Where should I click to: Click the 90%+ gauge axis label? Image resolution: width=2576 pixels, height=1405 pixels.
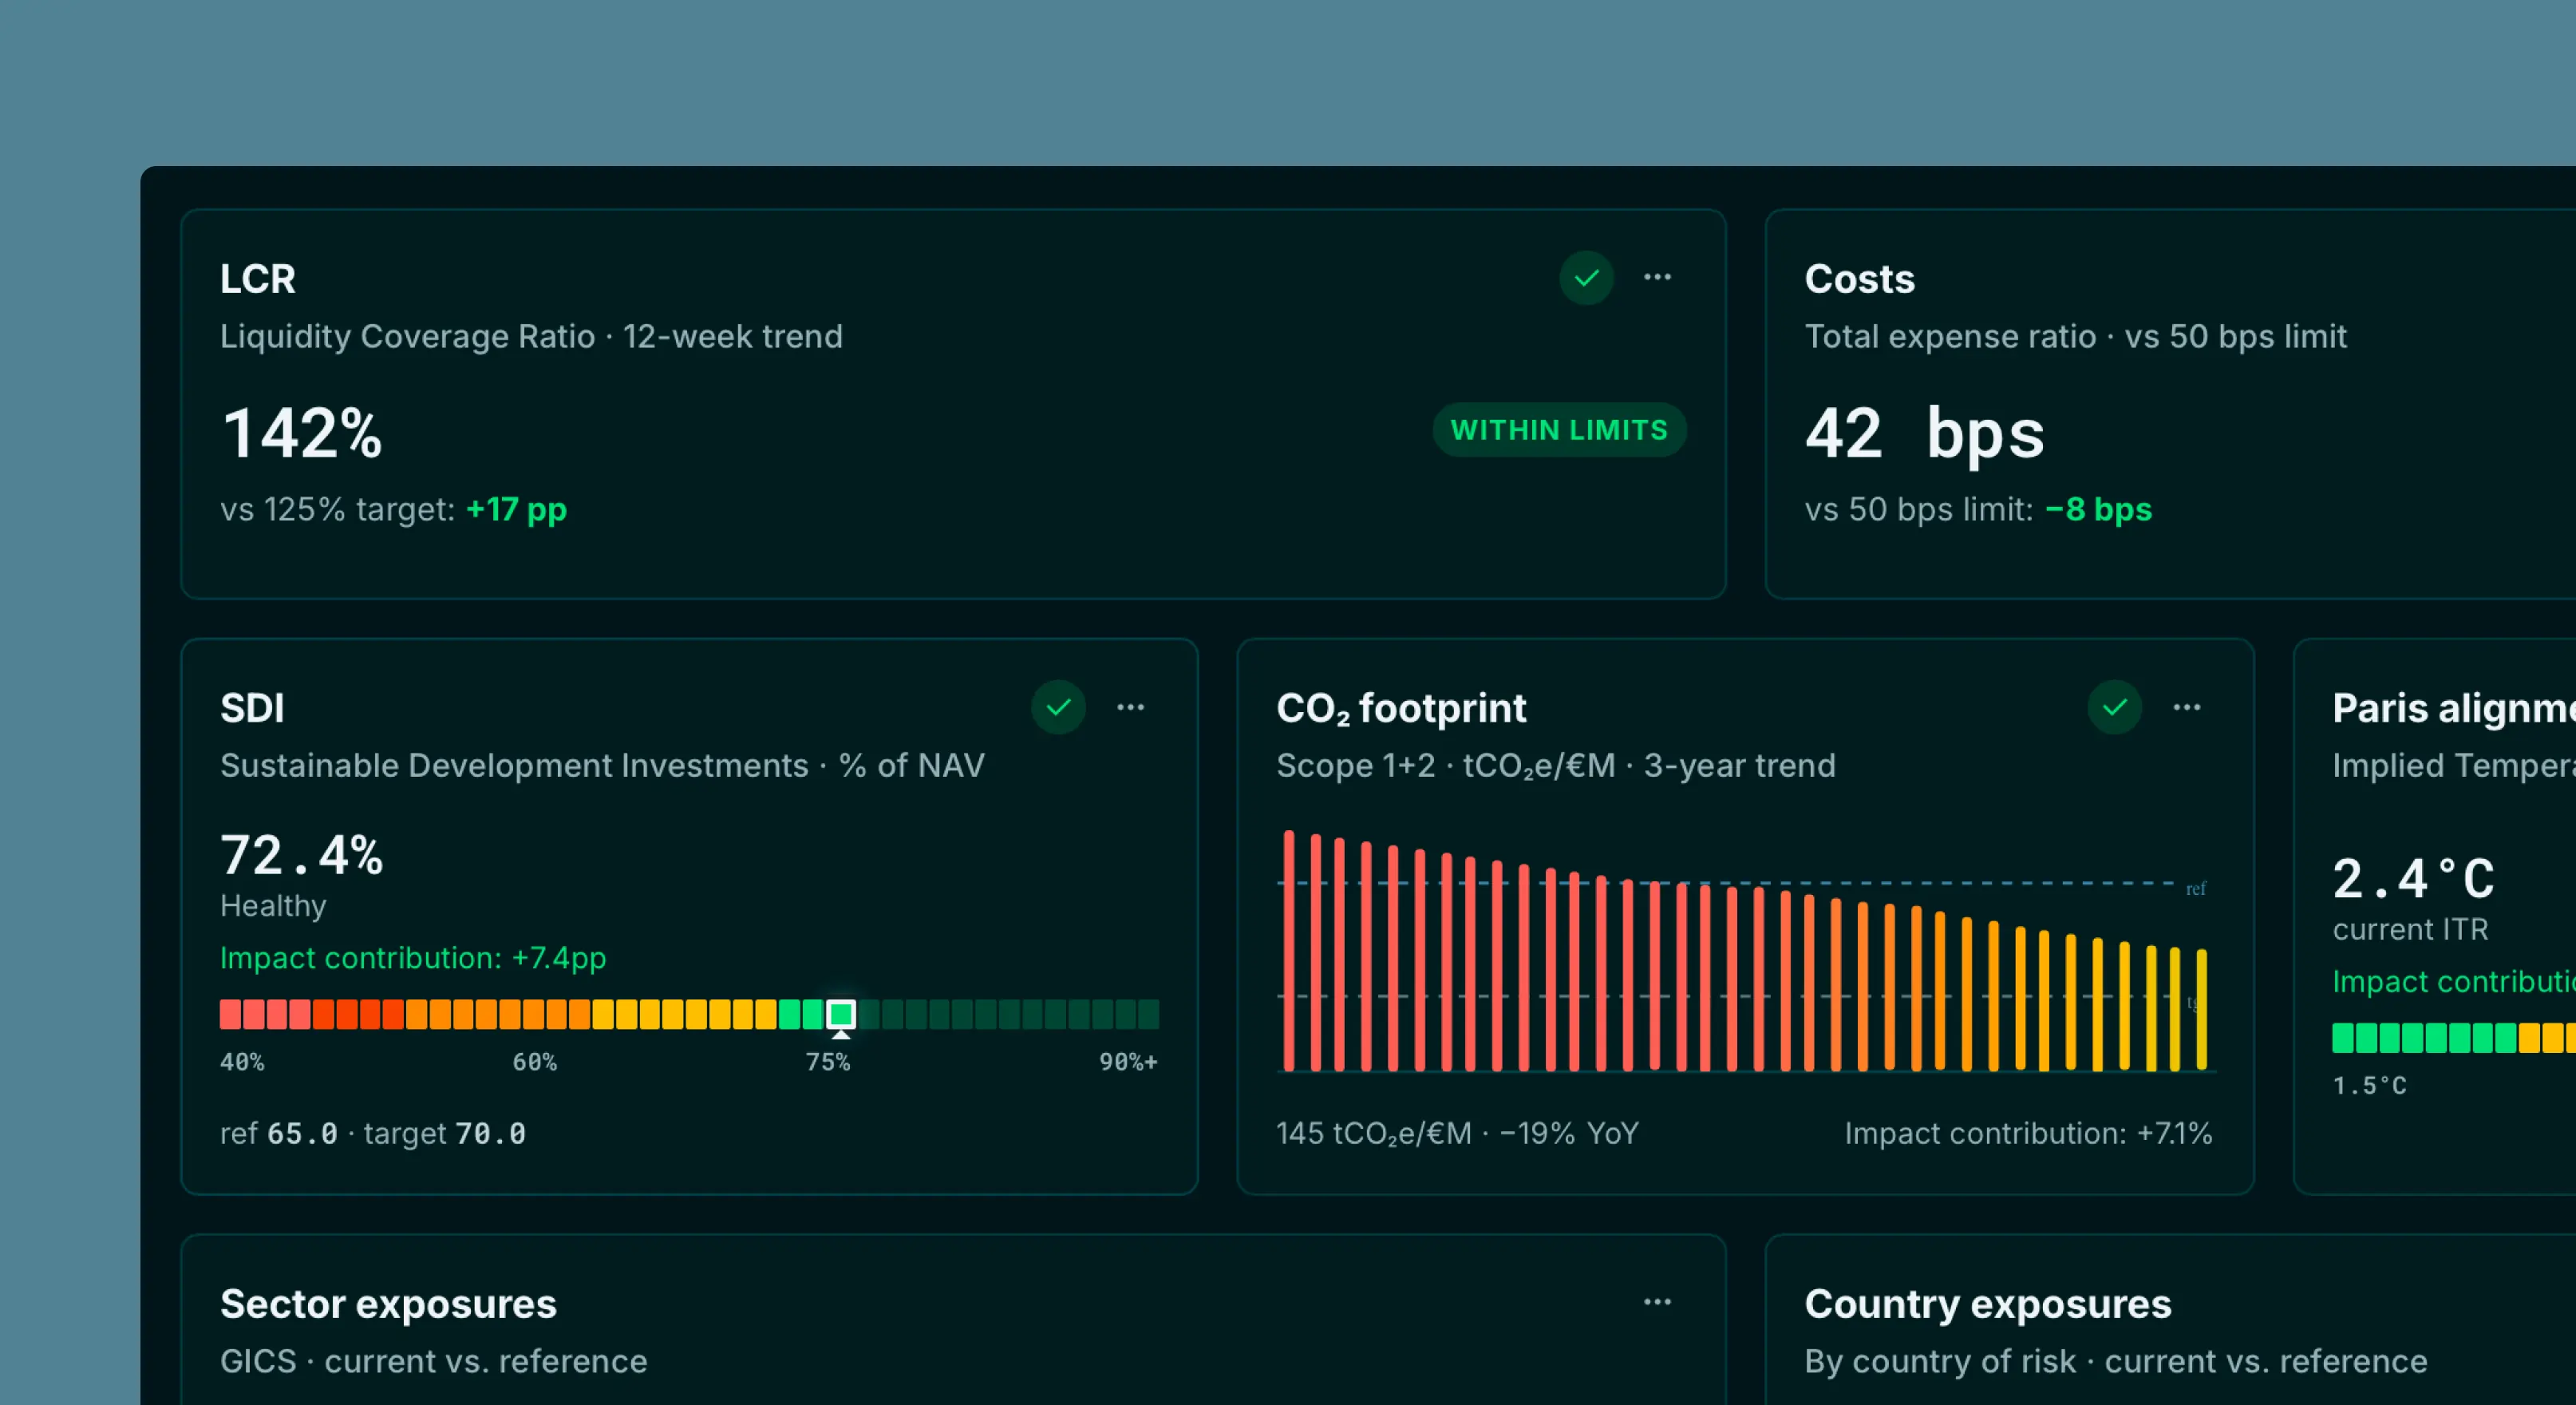click(x=1129, y=1062)
